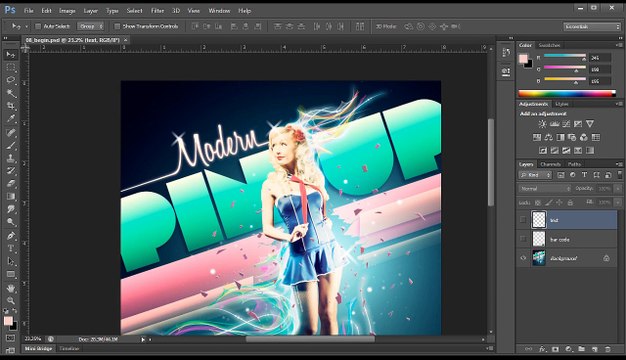Select the Hand tool

[11, 288]
